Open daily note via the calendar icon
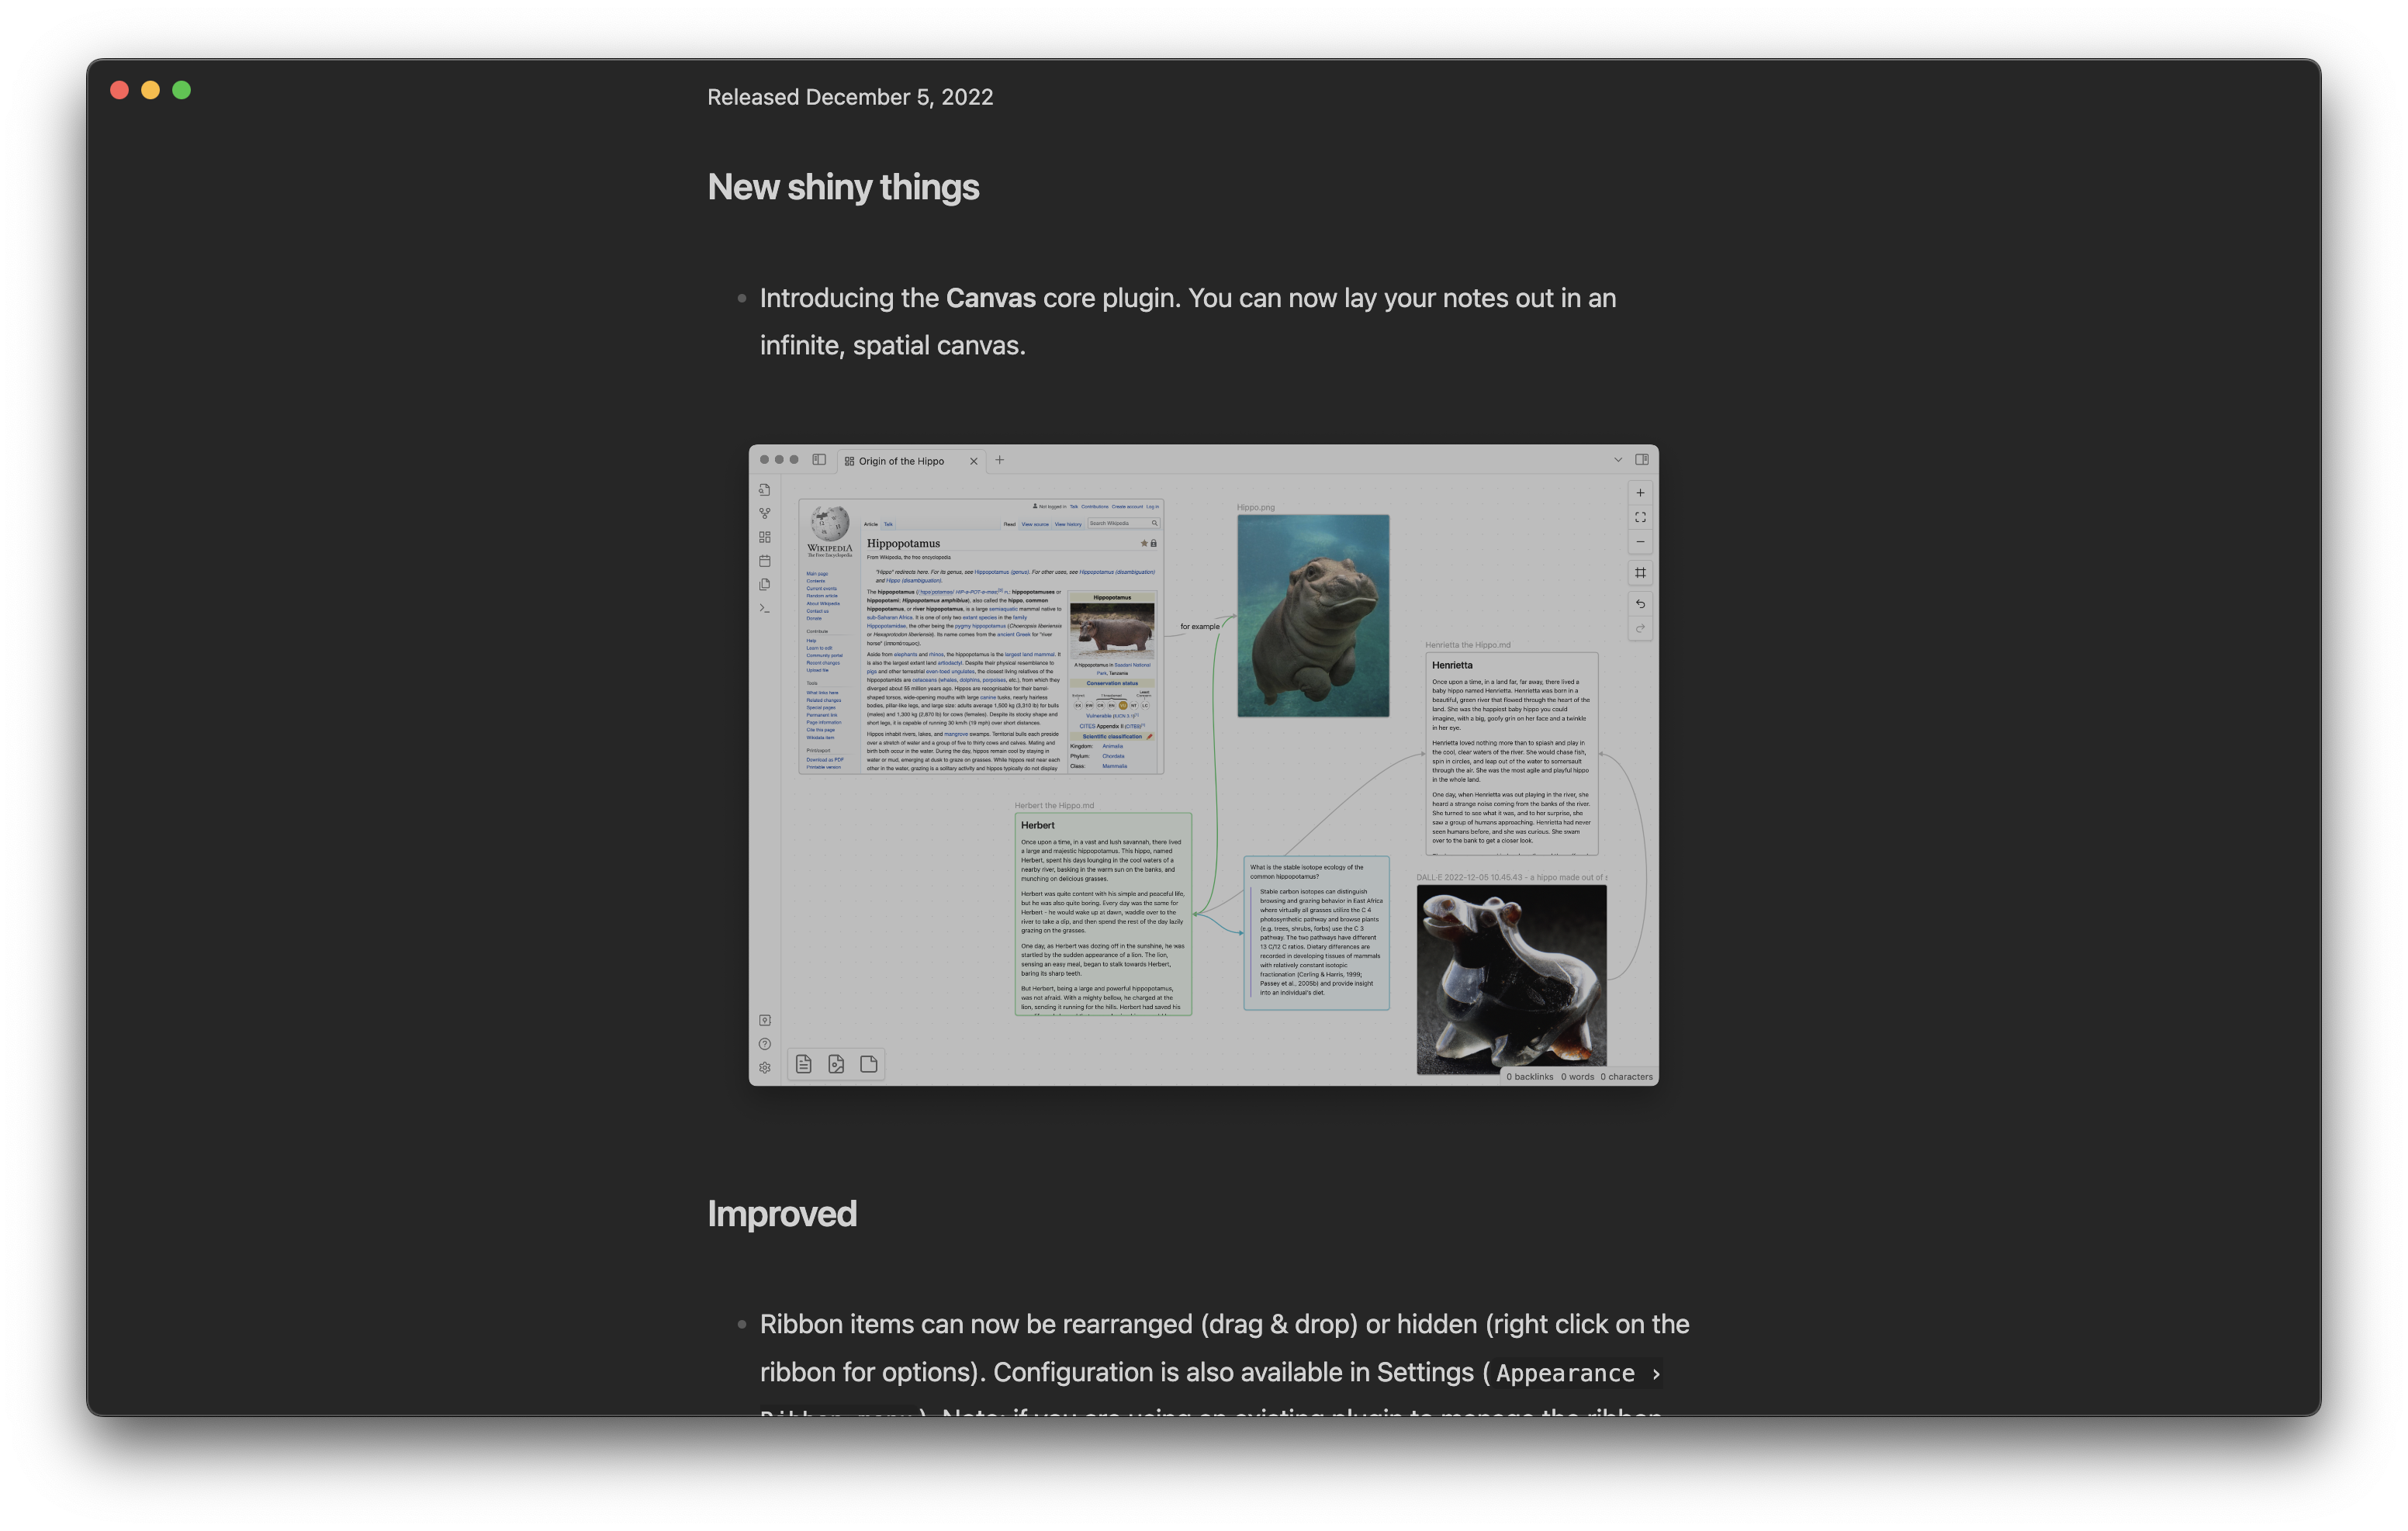2408x1531 pixels. [764, 561]
